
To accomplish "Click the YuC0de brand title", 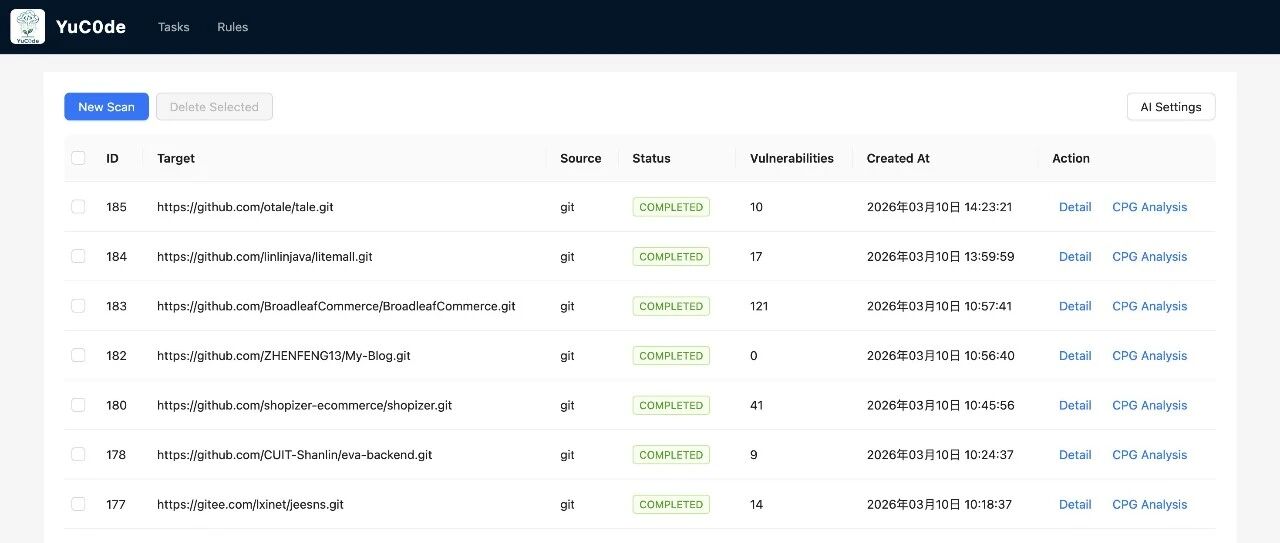I will [91, 27].
